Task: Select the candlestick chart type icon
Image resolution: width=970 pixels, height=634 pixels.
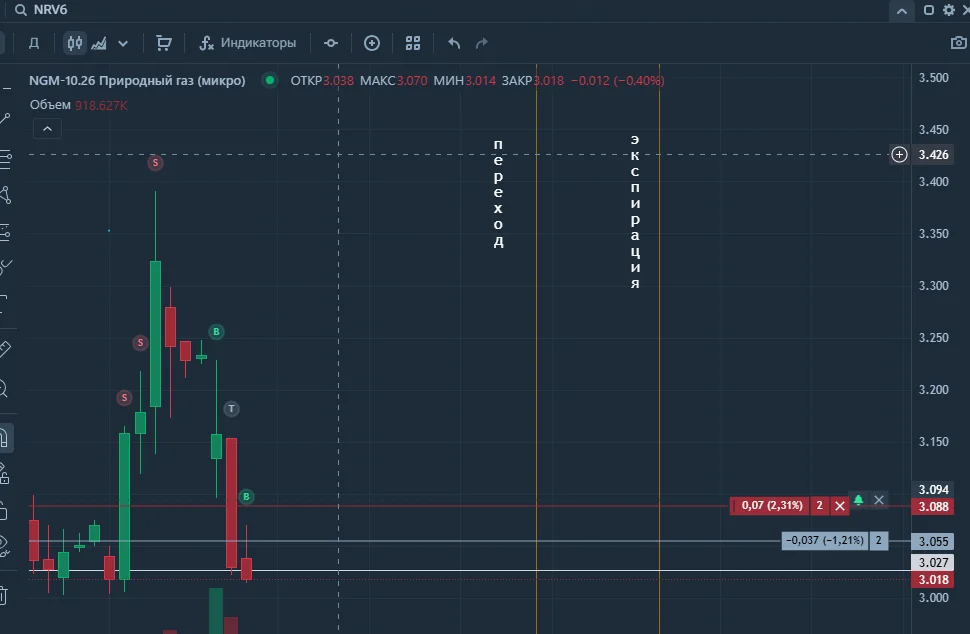Action: [75, 43]
